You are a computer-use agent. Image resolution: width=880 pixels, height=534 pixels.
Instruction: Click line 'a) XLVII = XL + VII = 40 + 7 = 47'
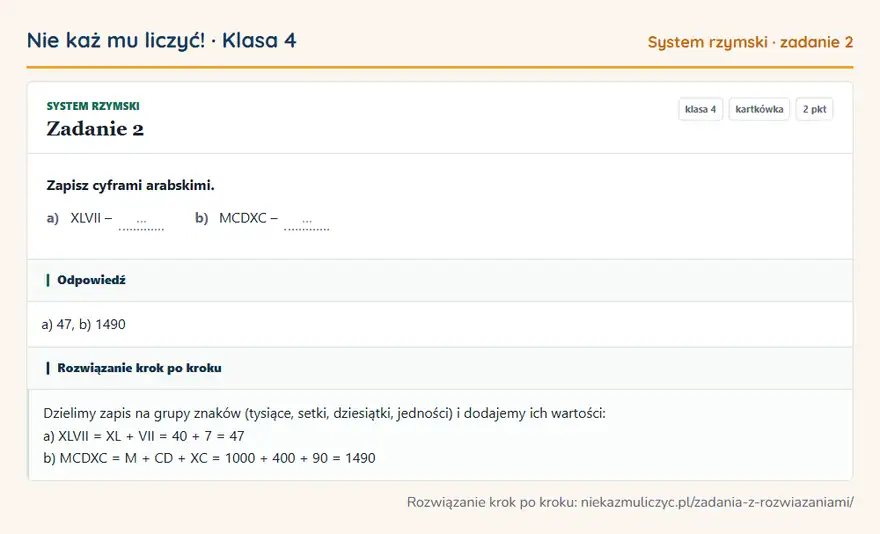(144, 436)
